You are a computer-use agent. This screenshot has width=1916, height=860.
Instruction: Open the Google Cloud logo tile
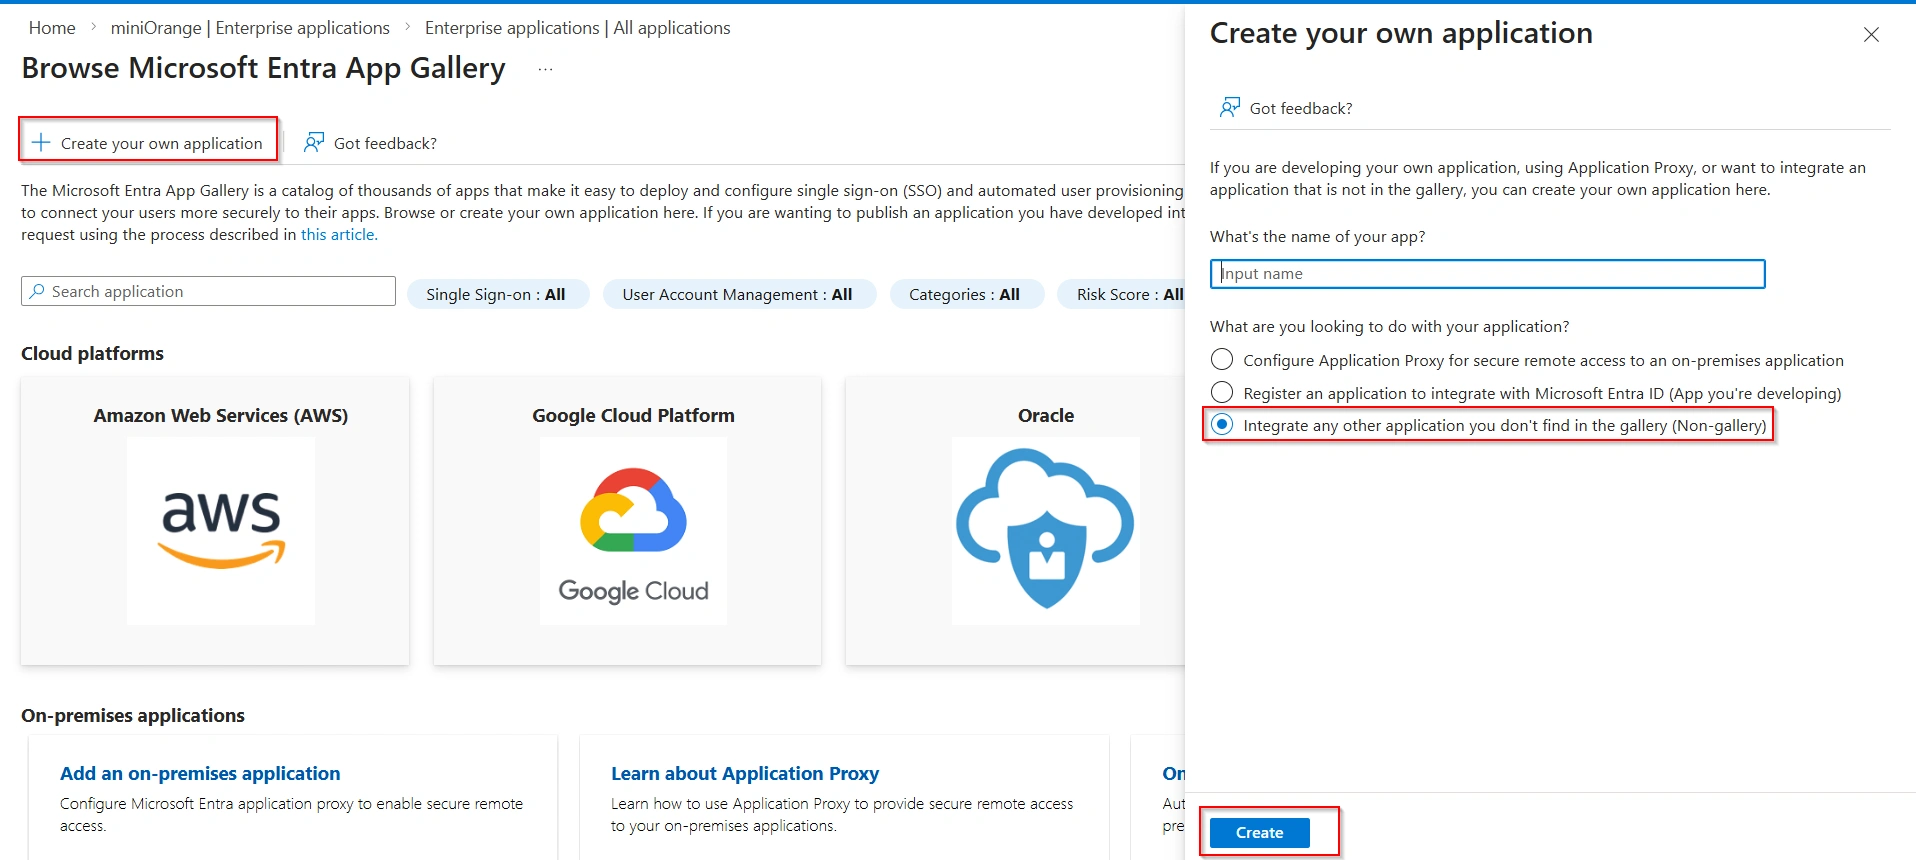pyautogui.click(x=633, y=531)
